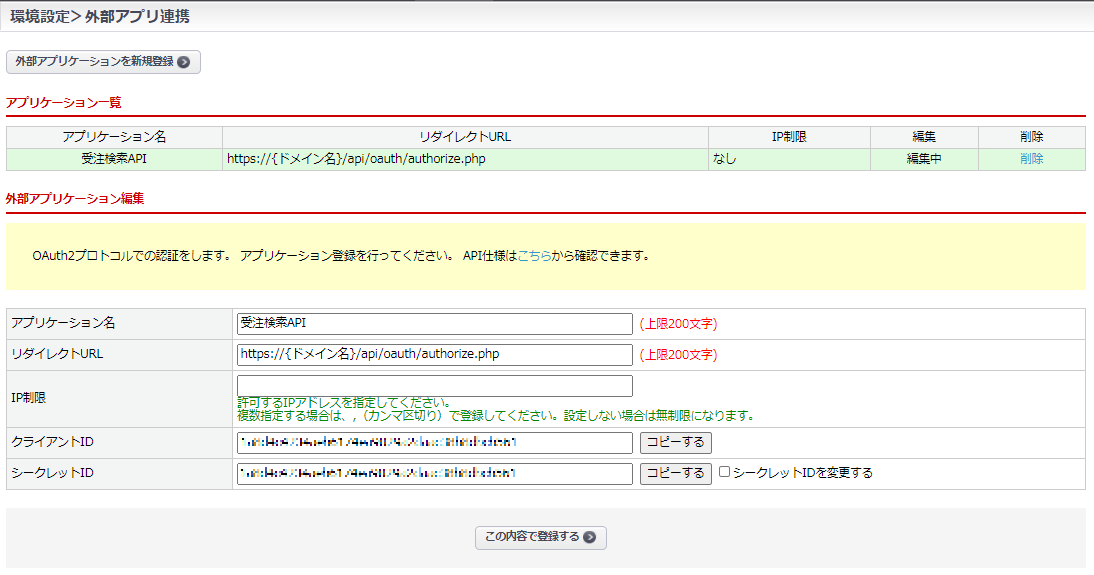Click the 外部アプリケーションを新規登録 button
This screenshot has height=575, width=1094.
point(103,62)
